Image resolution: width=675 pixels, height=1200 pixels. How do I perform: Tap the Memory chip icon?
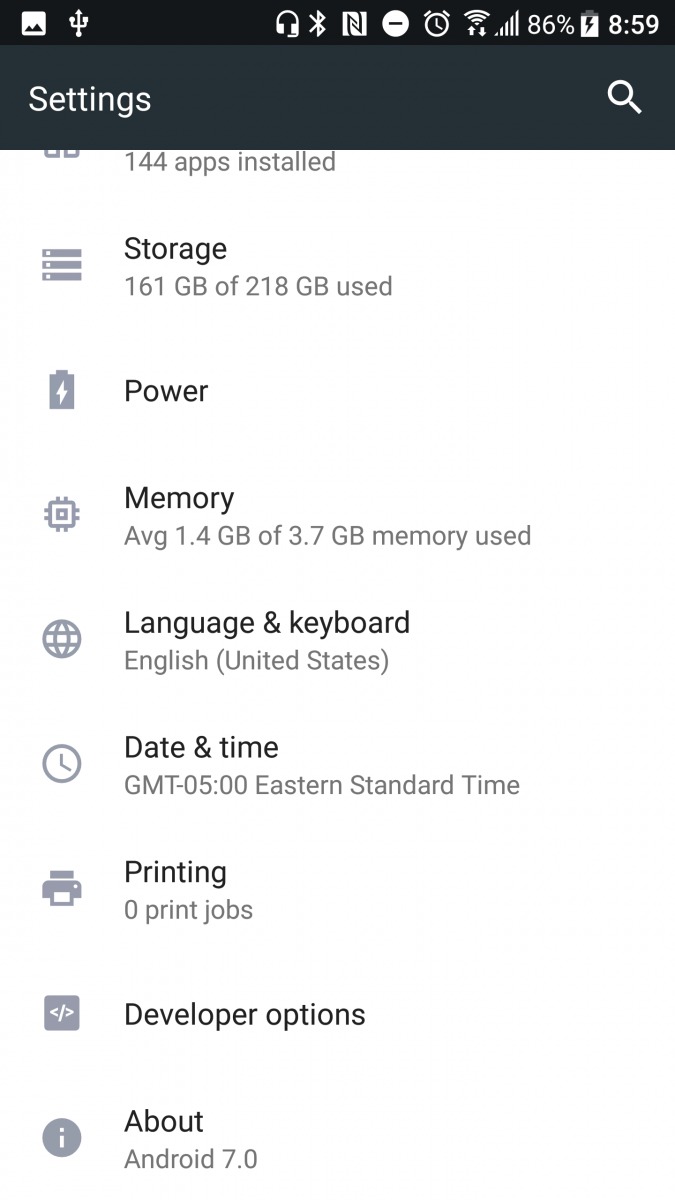click(x=62, y=514)
